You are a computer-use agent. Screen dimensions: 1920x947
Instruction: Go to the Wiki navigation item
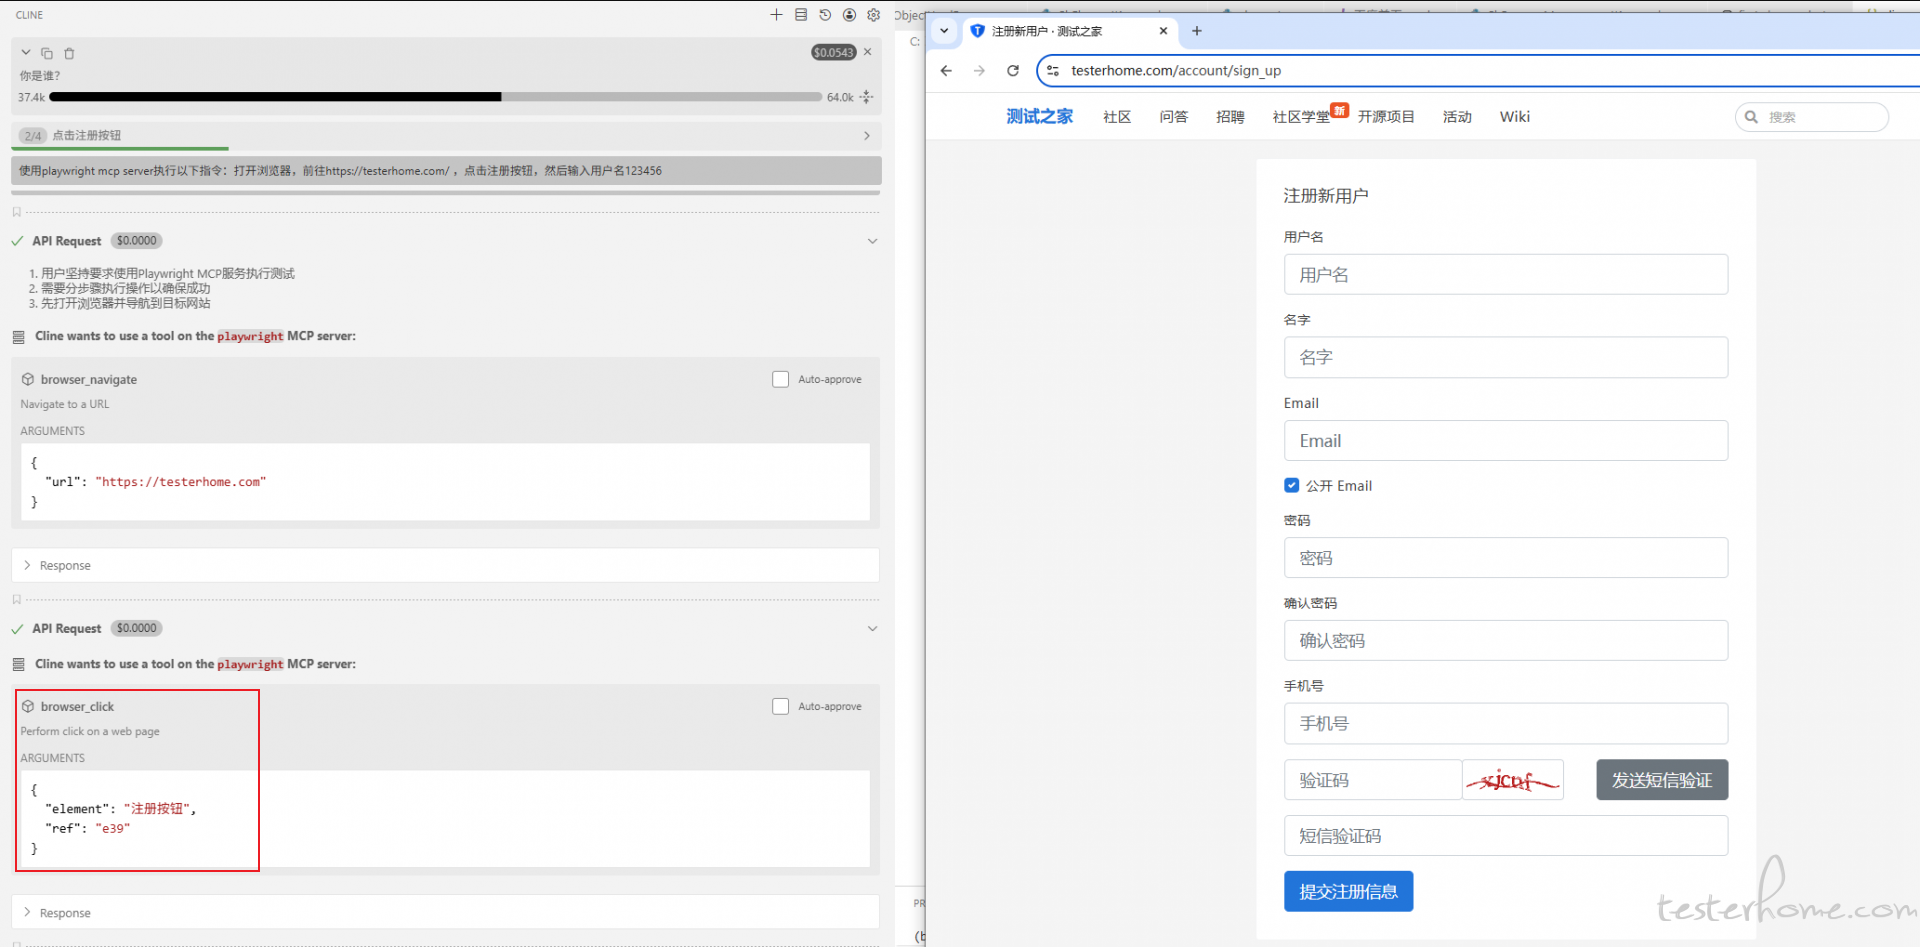(1514, 117)
